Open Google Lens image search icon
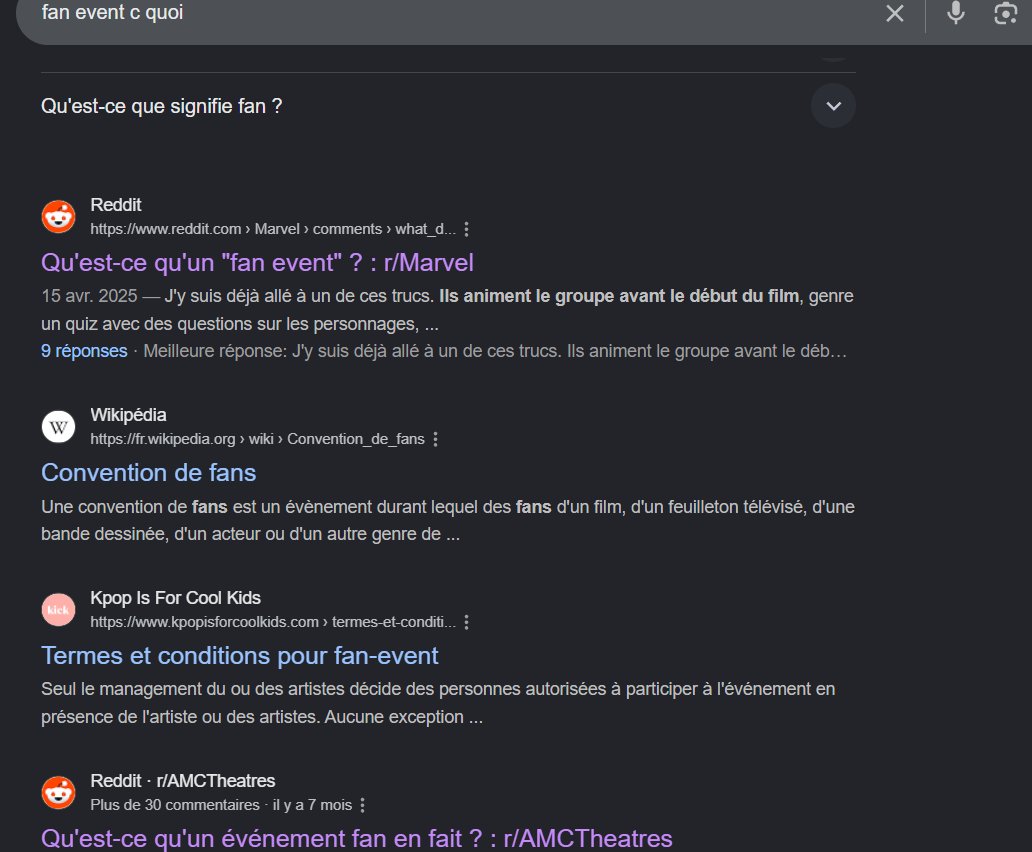The image size is (1032, 852). click(x=1005, y=13)
